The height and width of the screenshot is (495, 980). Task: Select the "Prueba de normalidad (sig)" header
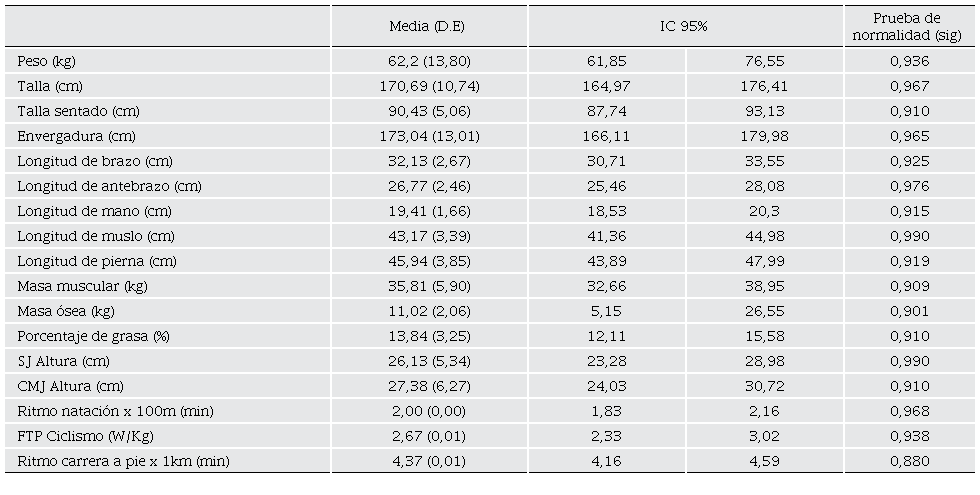pyautogui.click(x=908, y=27)
